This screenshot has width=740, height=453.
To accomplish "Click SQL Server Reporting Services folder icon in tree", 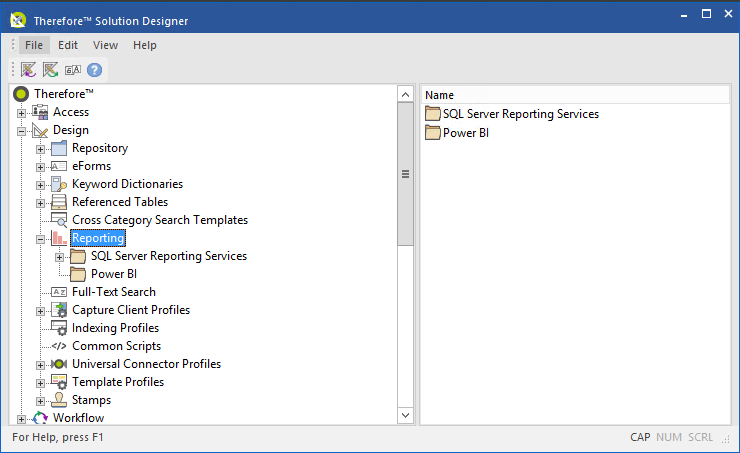I will tap(78, 256).
